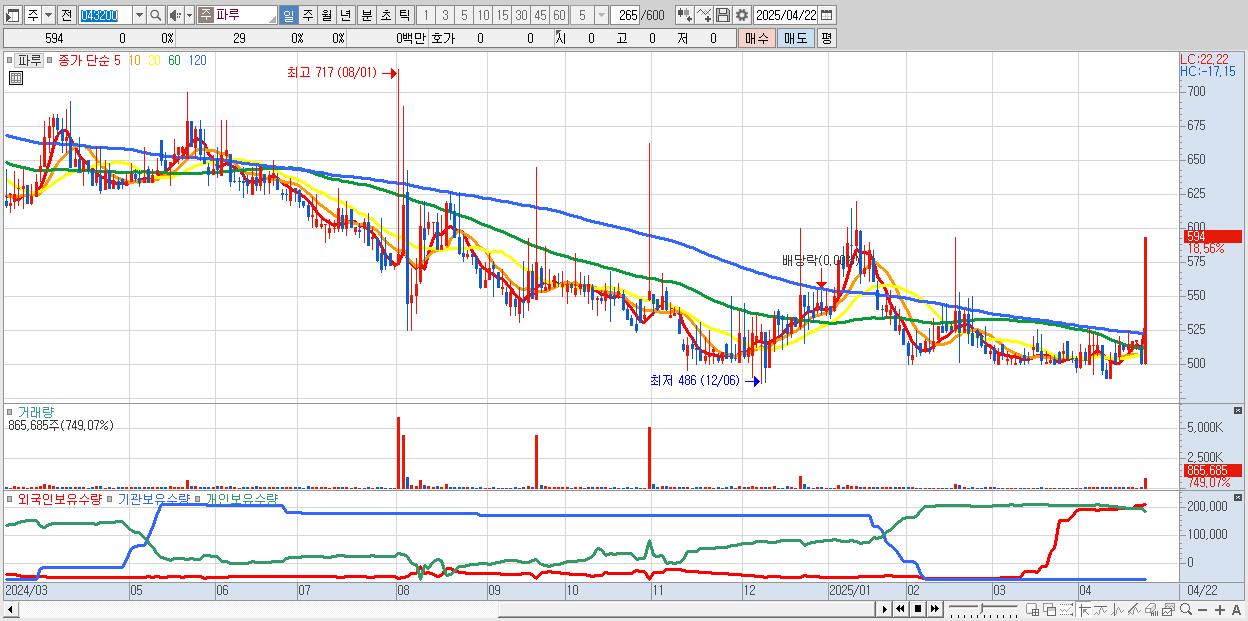Click the 주 badge before stock name

click(205, 15)
